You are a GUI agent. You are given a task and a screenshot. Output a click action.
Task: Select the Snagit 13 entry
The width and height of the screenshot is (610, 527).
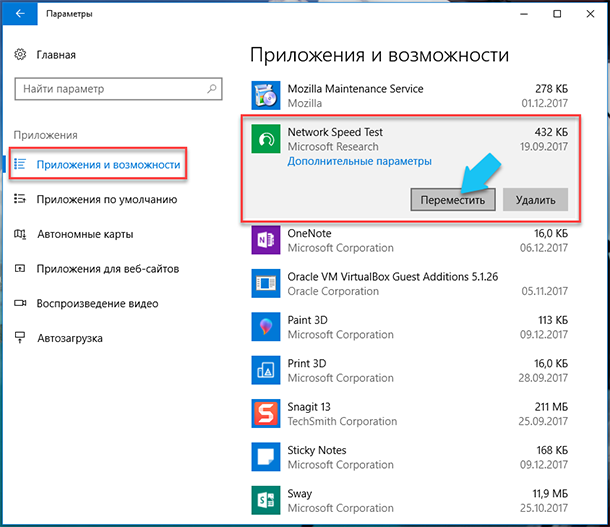(409, 414)
